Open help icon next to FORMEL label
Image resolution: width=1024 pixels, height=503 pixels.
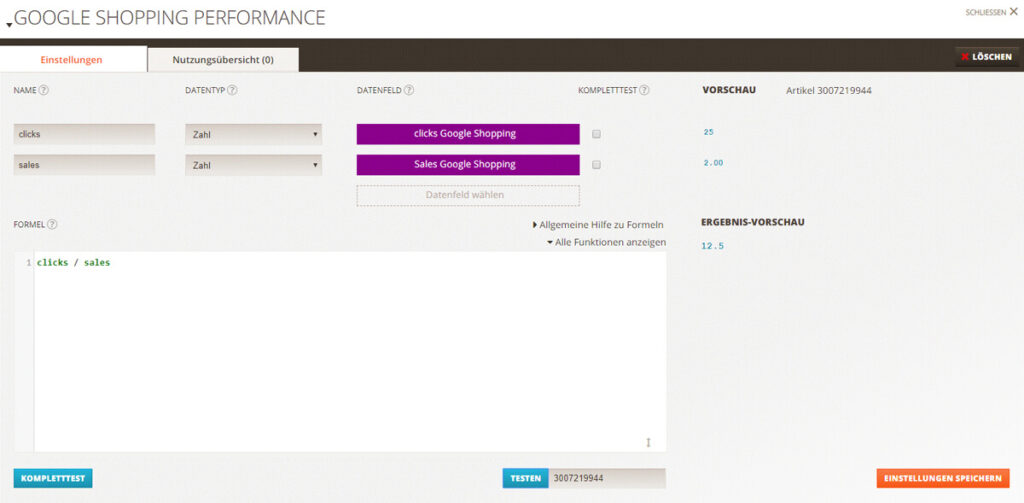click(52, 224)
